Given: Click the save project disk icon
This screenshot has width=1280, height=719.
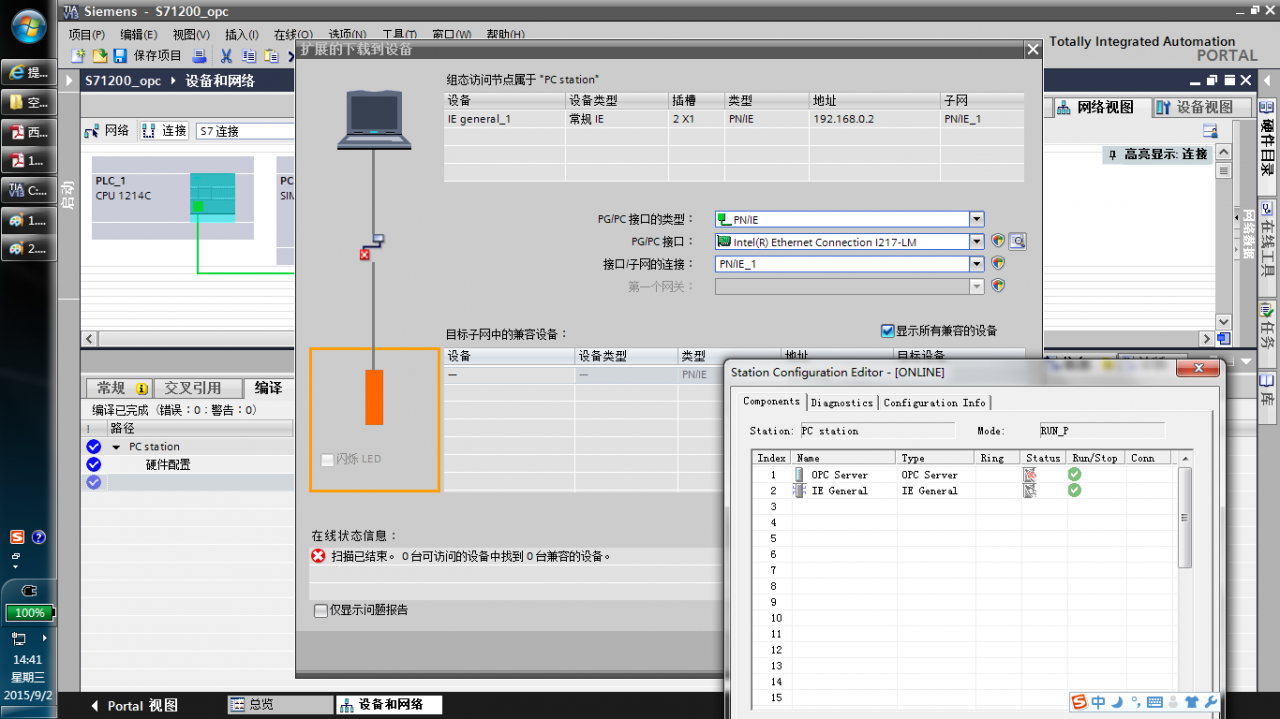Looking at the screenshot, I should click(120, 56).
